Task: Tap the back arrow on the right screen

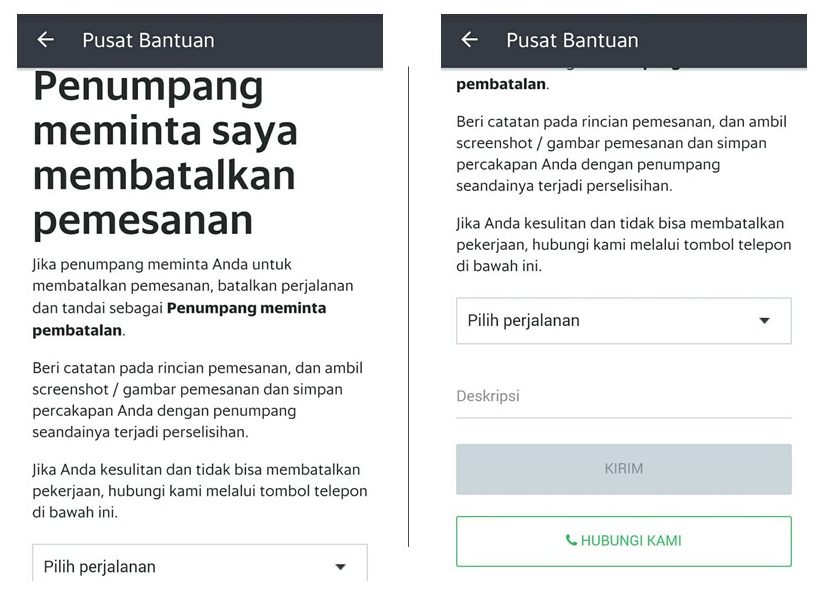Action: (x=469, y=40)
